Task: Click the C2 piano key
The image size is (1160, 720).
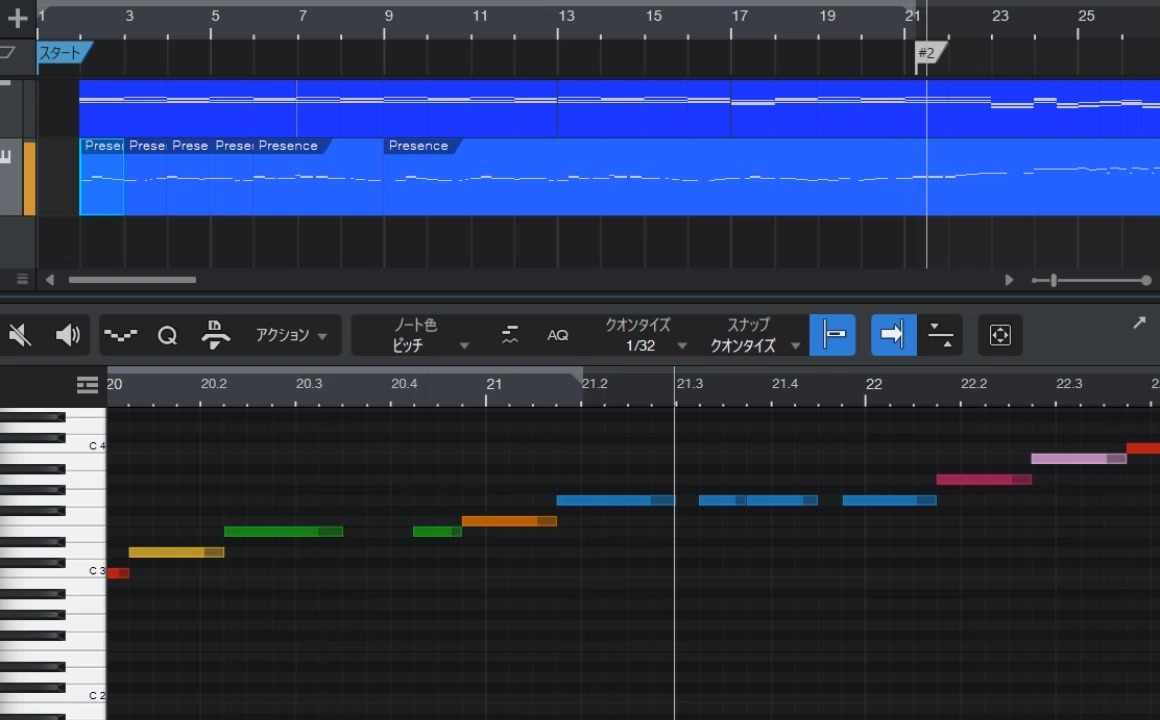Action: click(x=89, y=696)
